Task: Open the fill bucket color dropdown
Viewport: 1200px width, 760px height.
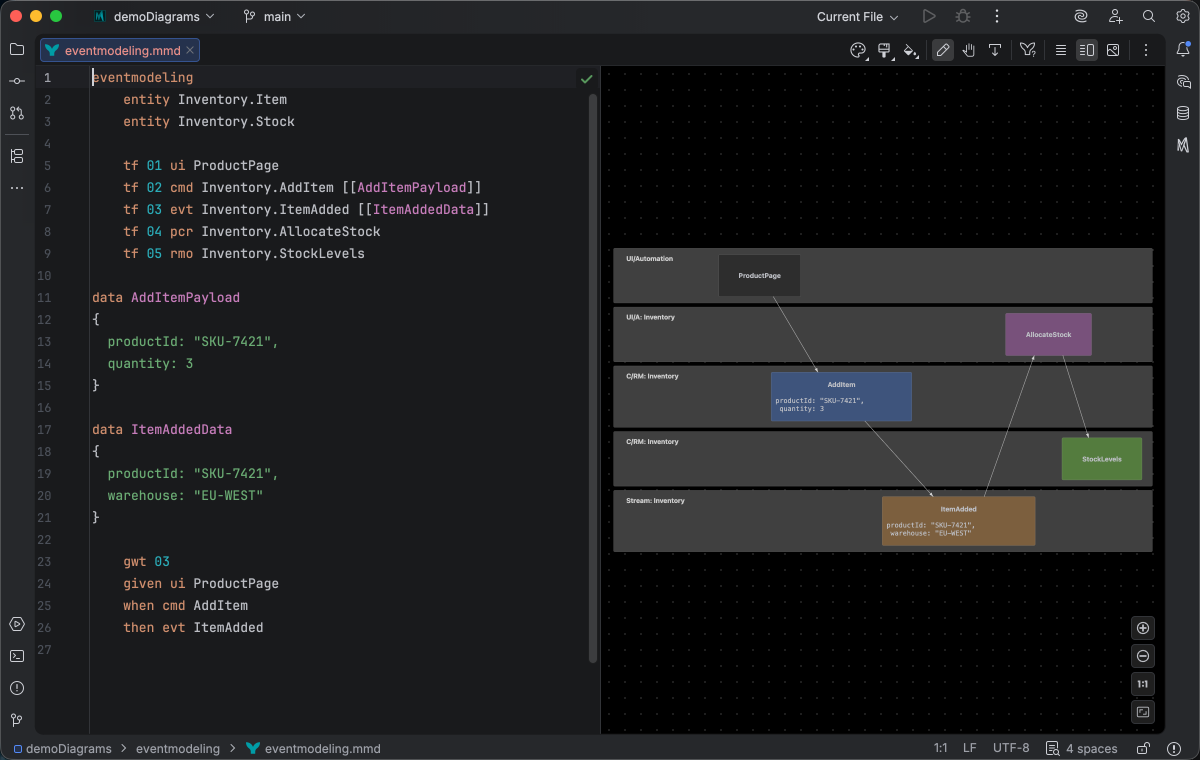Action: pyautogui.click(x=911, y=50)
